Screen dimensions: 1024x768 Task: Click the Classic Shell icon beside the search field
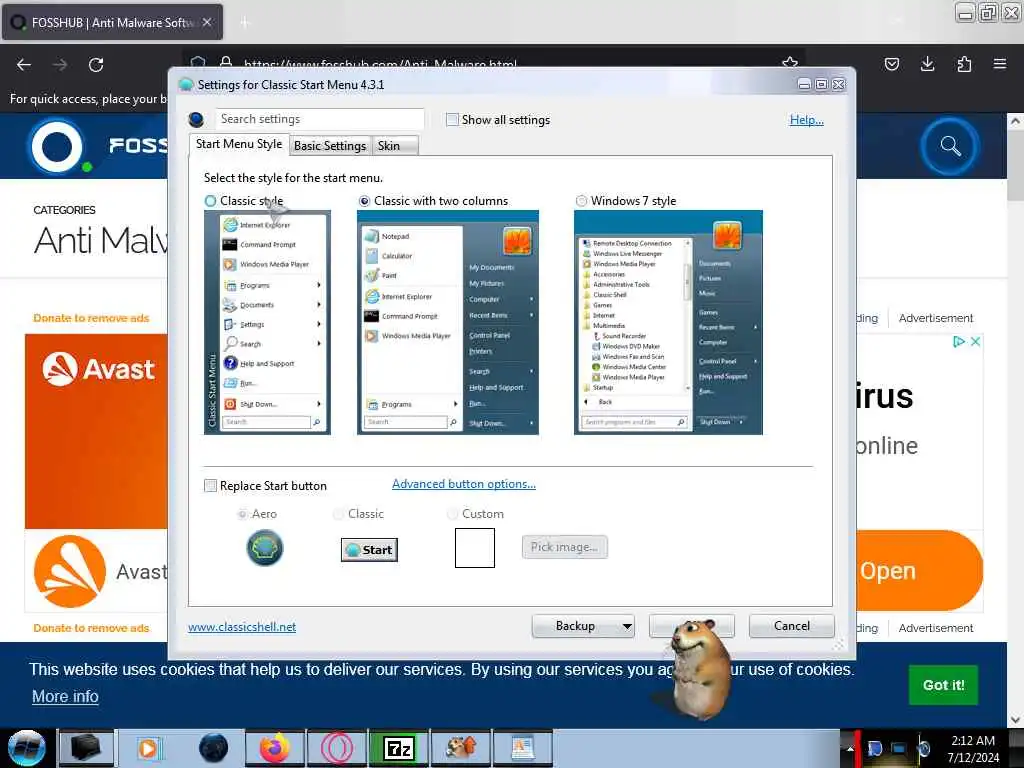click(196, 120)
